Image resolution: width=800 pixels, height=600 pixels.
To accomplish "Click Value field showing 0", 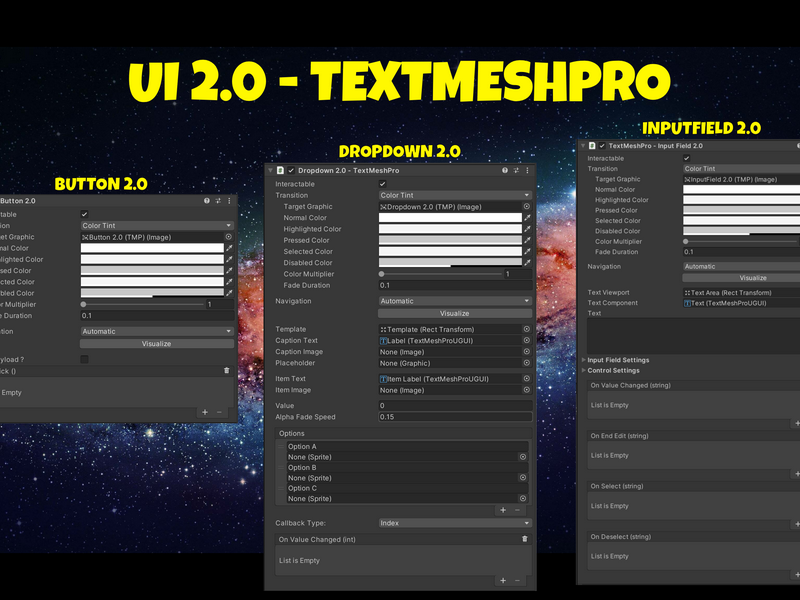I will pos(455,406).
